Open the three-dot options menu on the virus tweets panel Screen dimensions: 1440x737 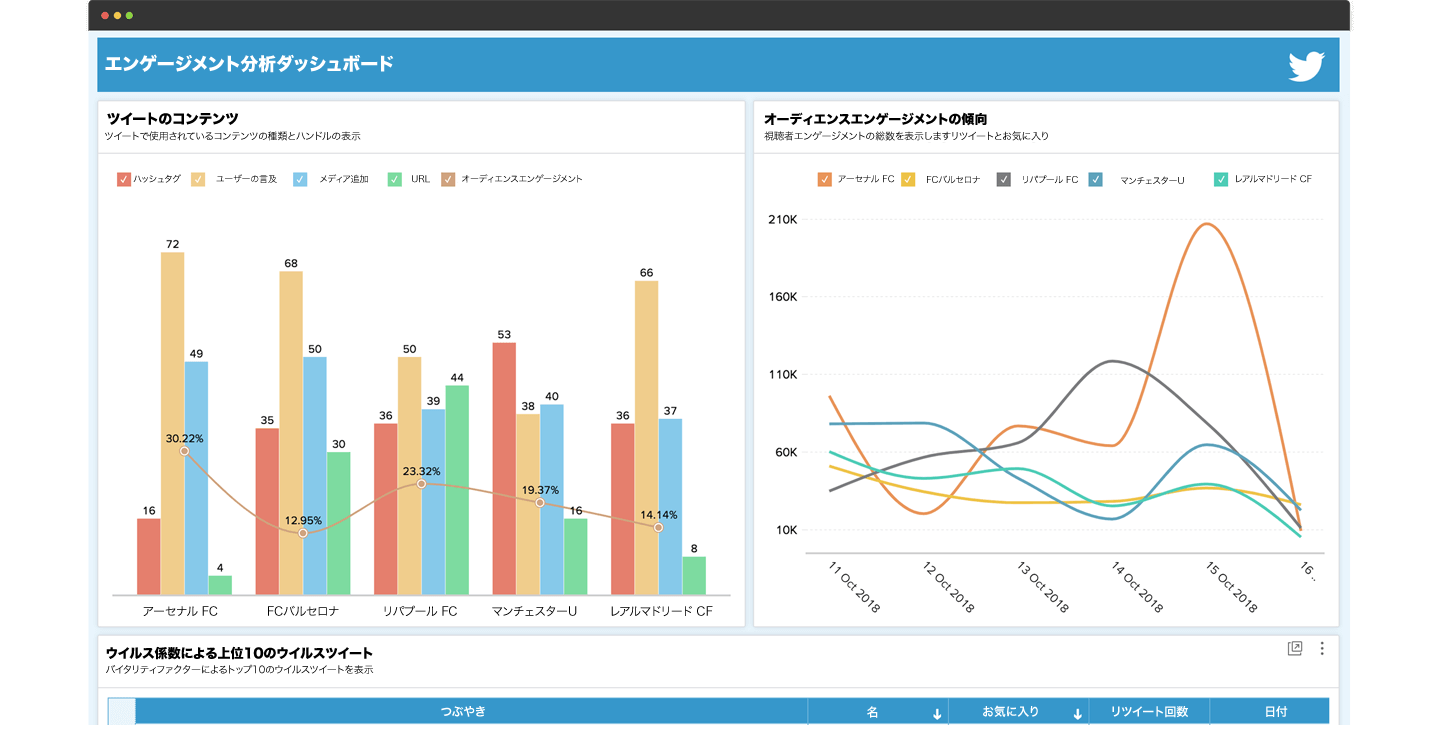[1321, 648]
